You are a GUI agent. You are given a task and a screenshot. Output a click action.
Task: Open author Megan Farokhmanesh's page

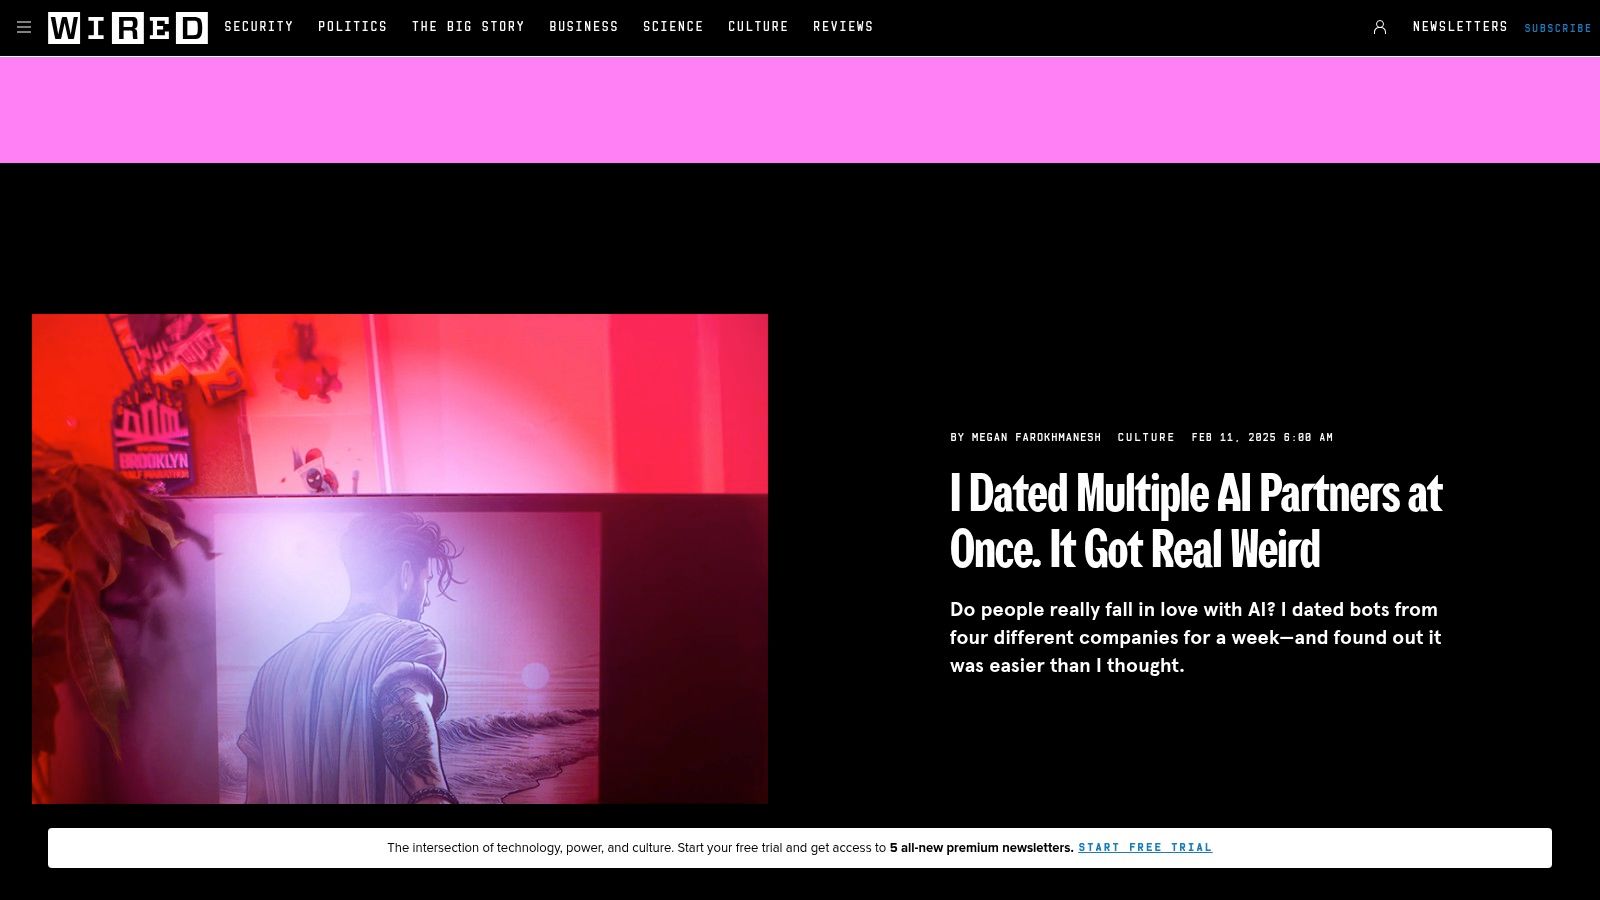tap(1036, 437)
